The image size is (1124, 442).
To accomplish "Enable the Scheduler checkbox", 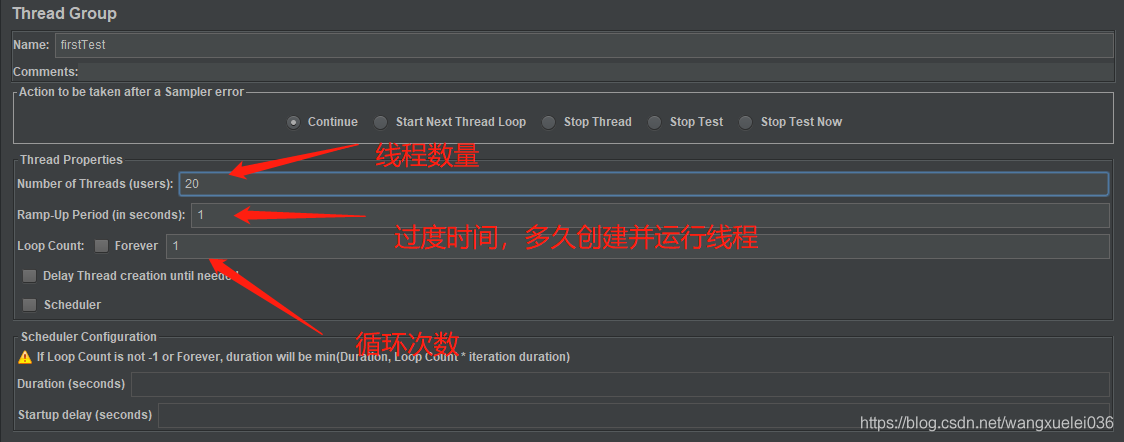I will [30, 305].
